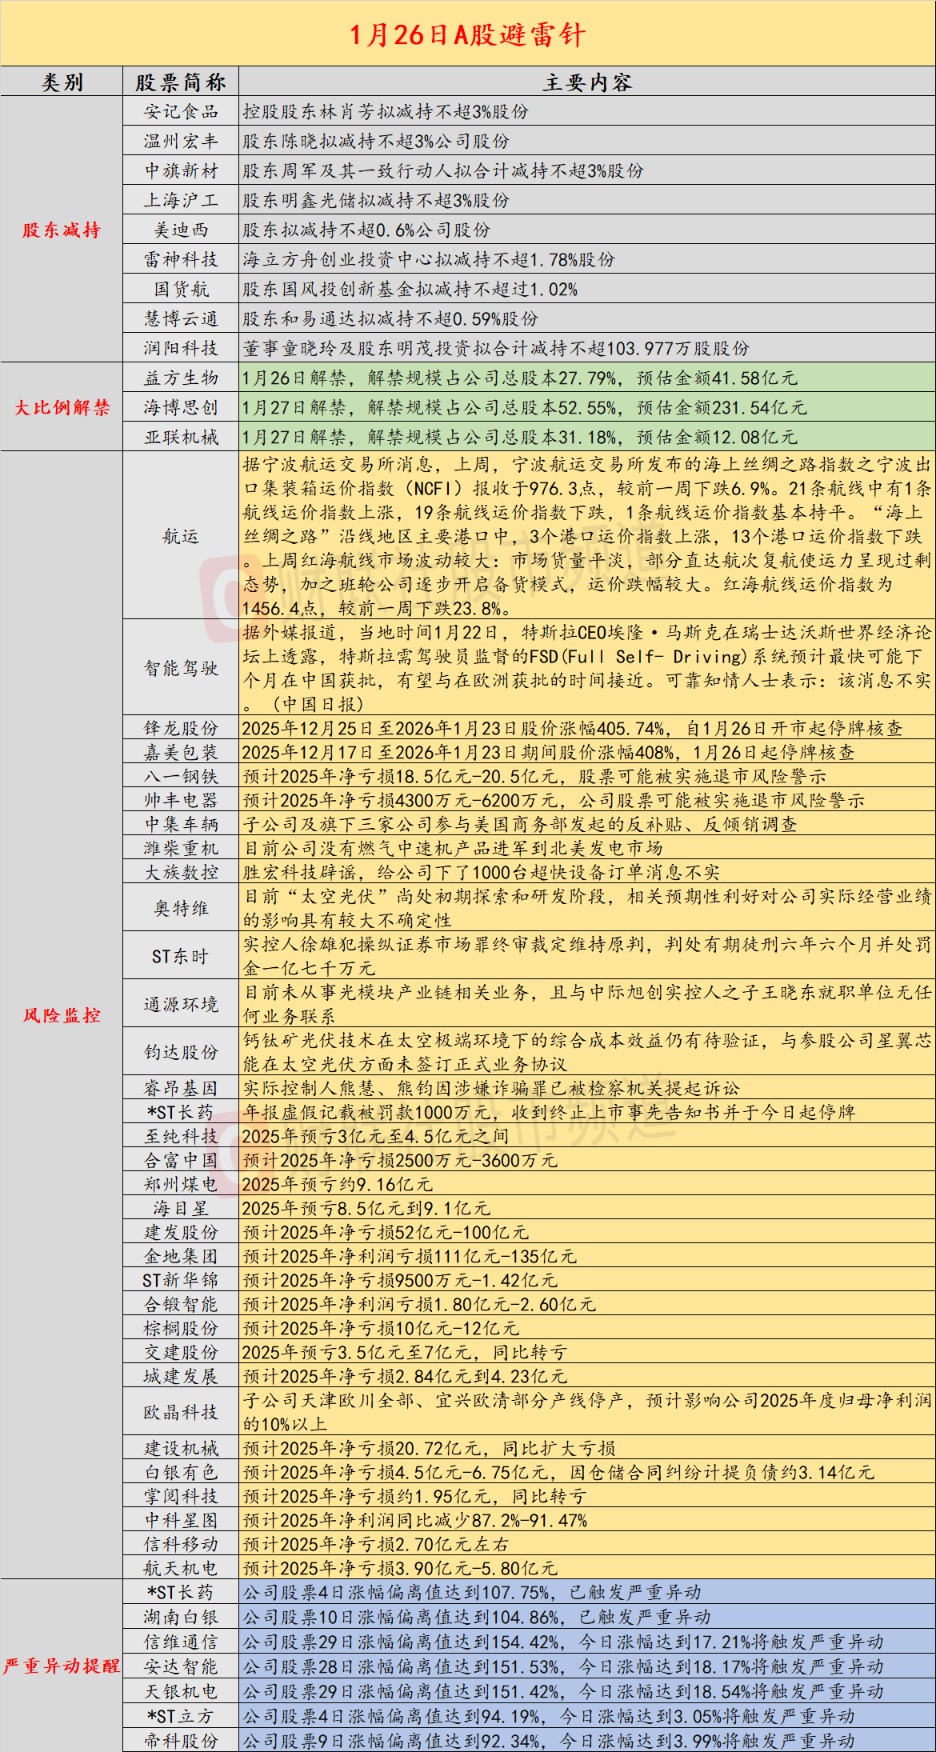
Task: Select the 股票简称 column header
Action: coord(180,82)
